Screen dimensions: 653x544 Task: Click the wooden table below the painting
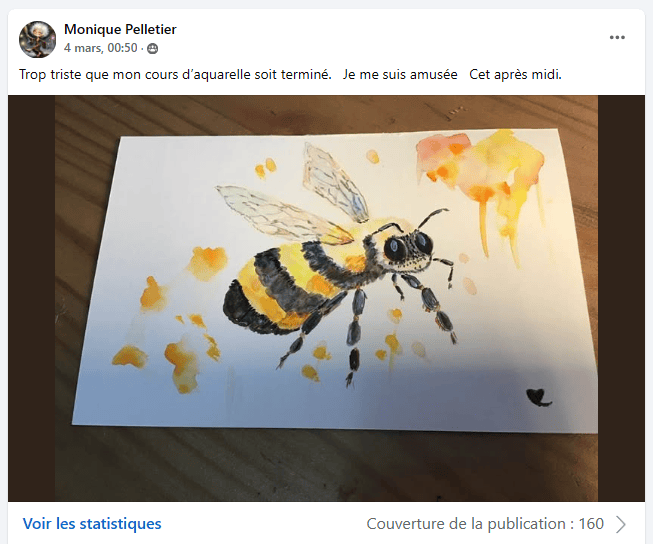[326, 467]
